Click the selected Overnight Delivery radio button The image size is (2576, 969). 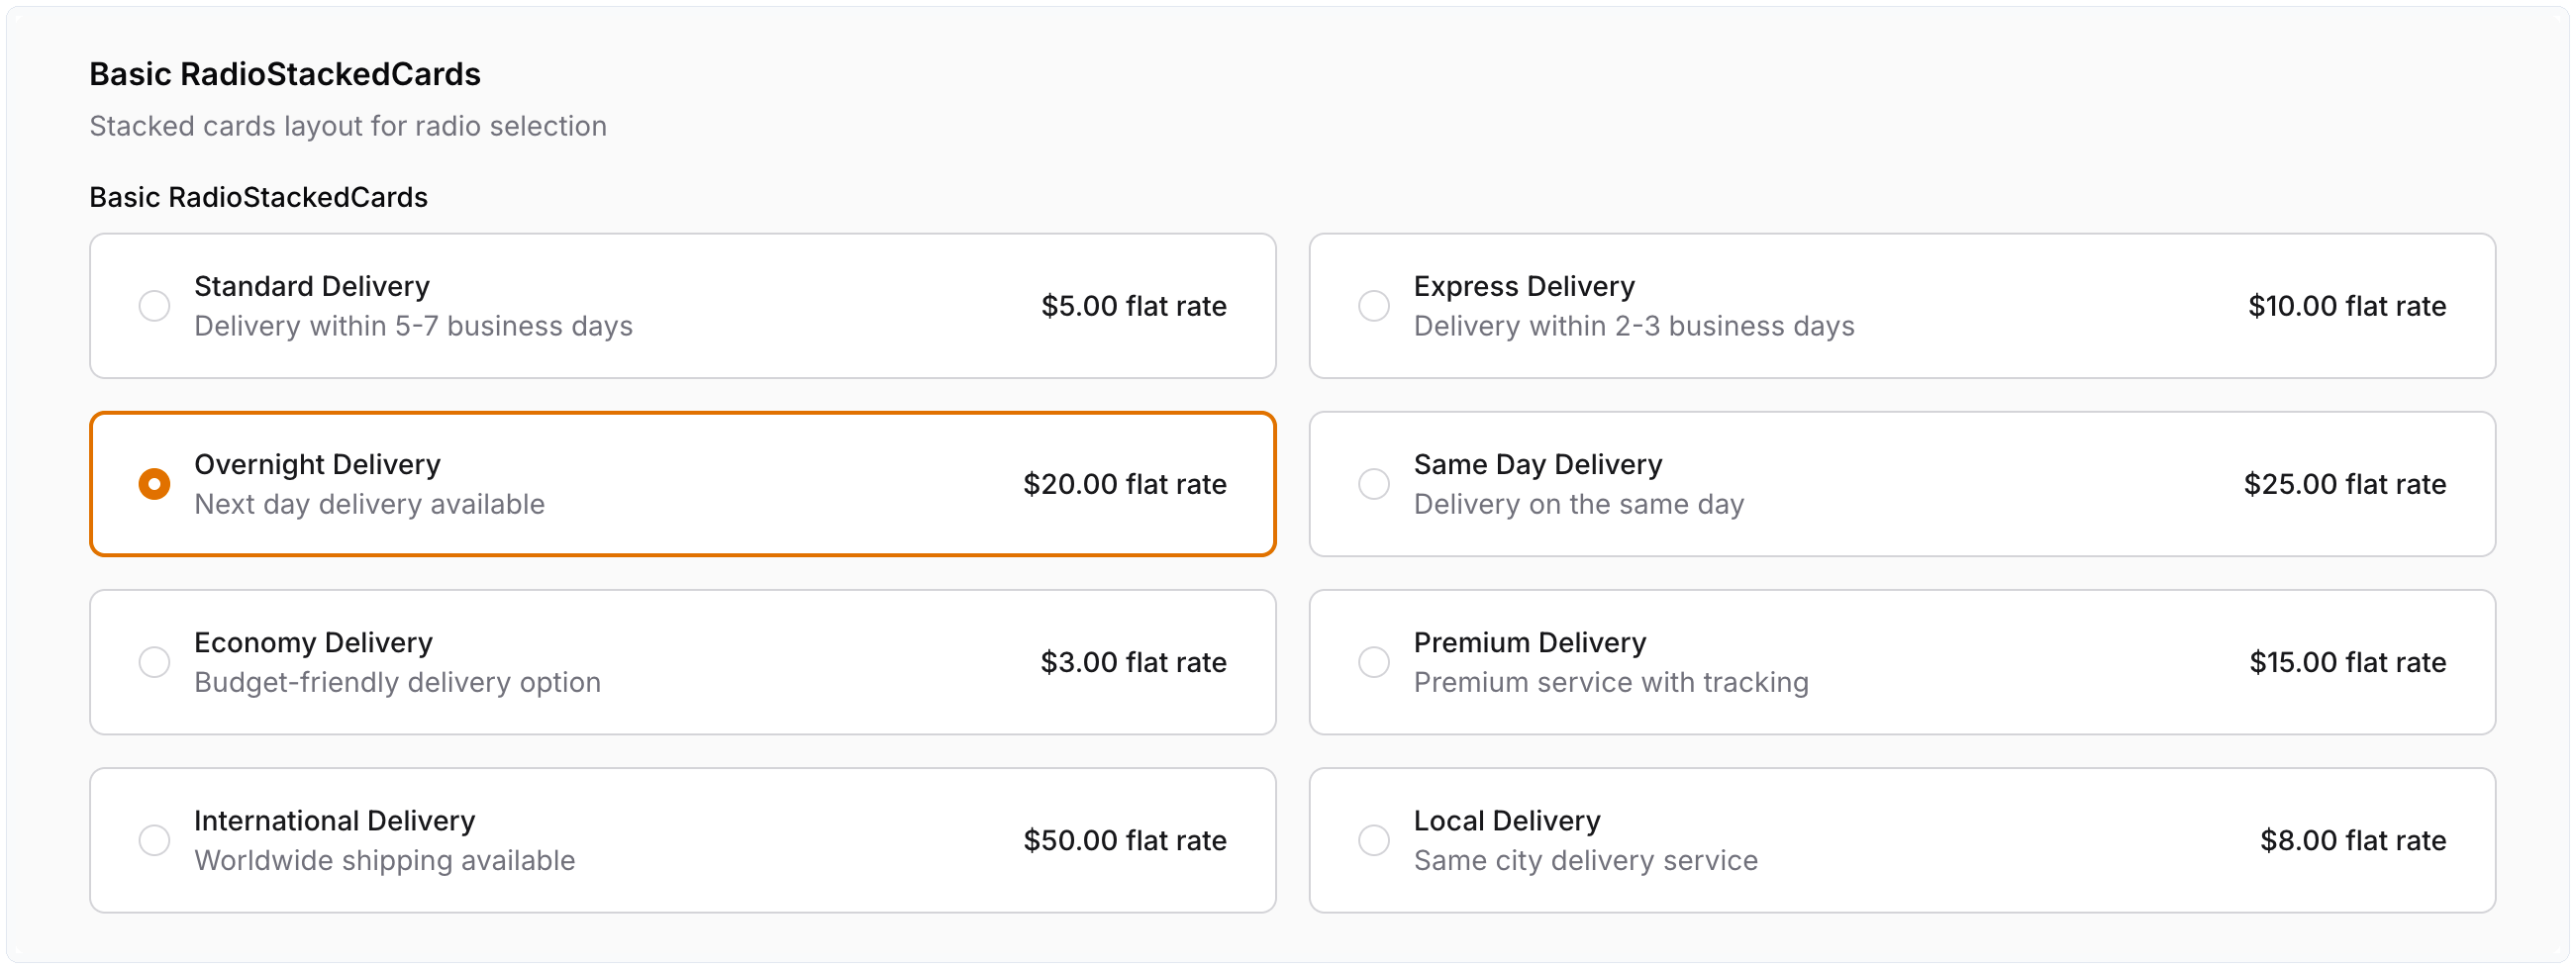[154, 484]
